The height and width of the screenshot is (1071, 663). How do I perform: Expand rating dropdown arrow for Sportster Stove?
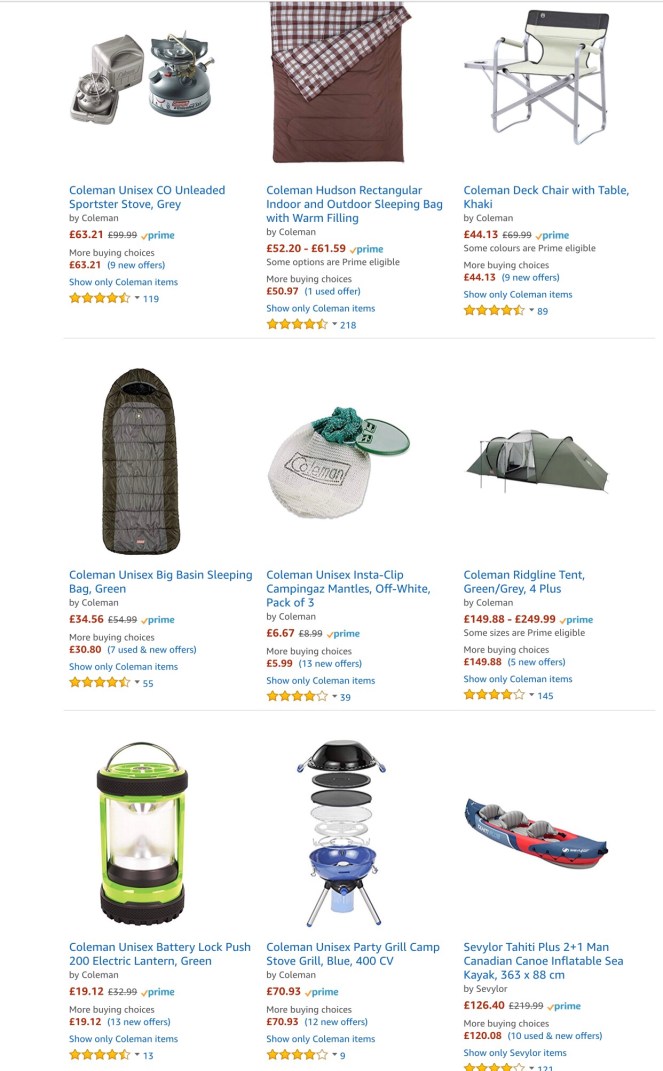coord(137,298)
